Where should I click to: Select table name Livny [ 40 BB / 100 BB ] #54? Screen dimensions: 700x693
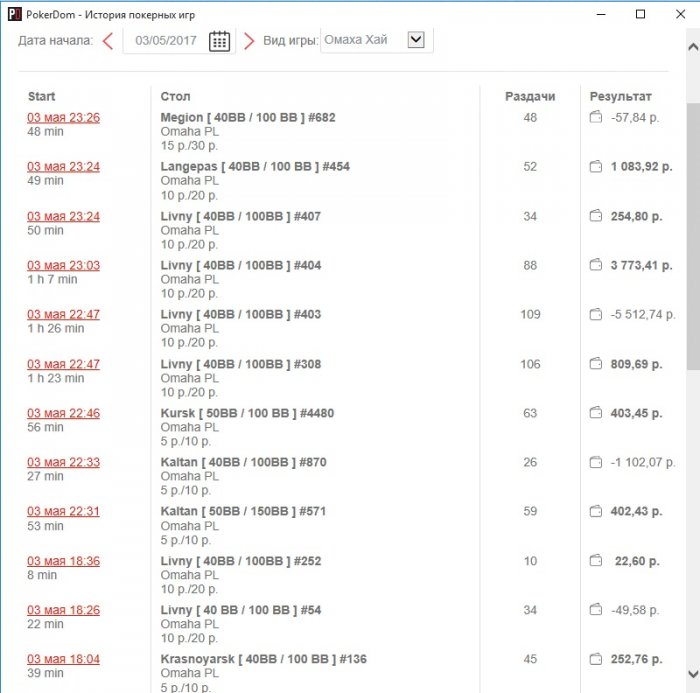tap(241, 610)
